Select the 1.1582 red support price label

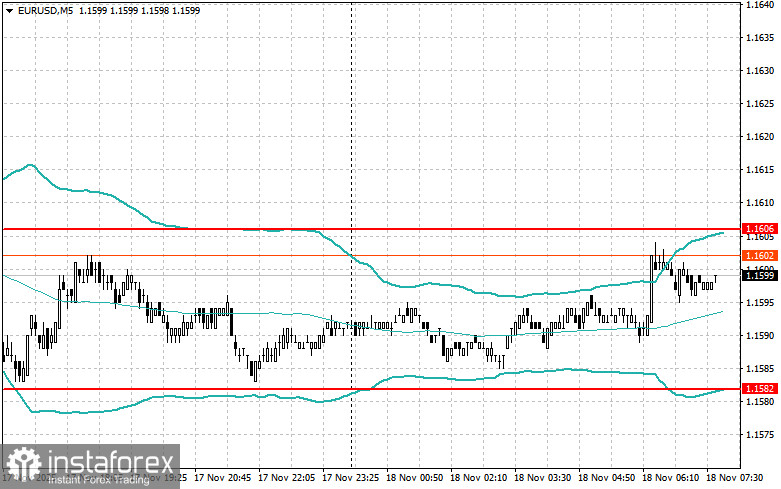pyautogui.click(x=760, y=388)
